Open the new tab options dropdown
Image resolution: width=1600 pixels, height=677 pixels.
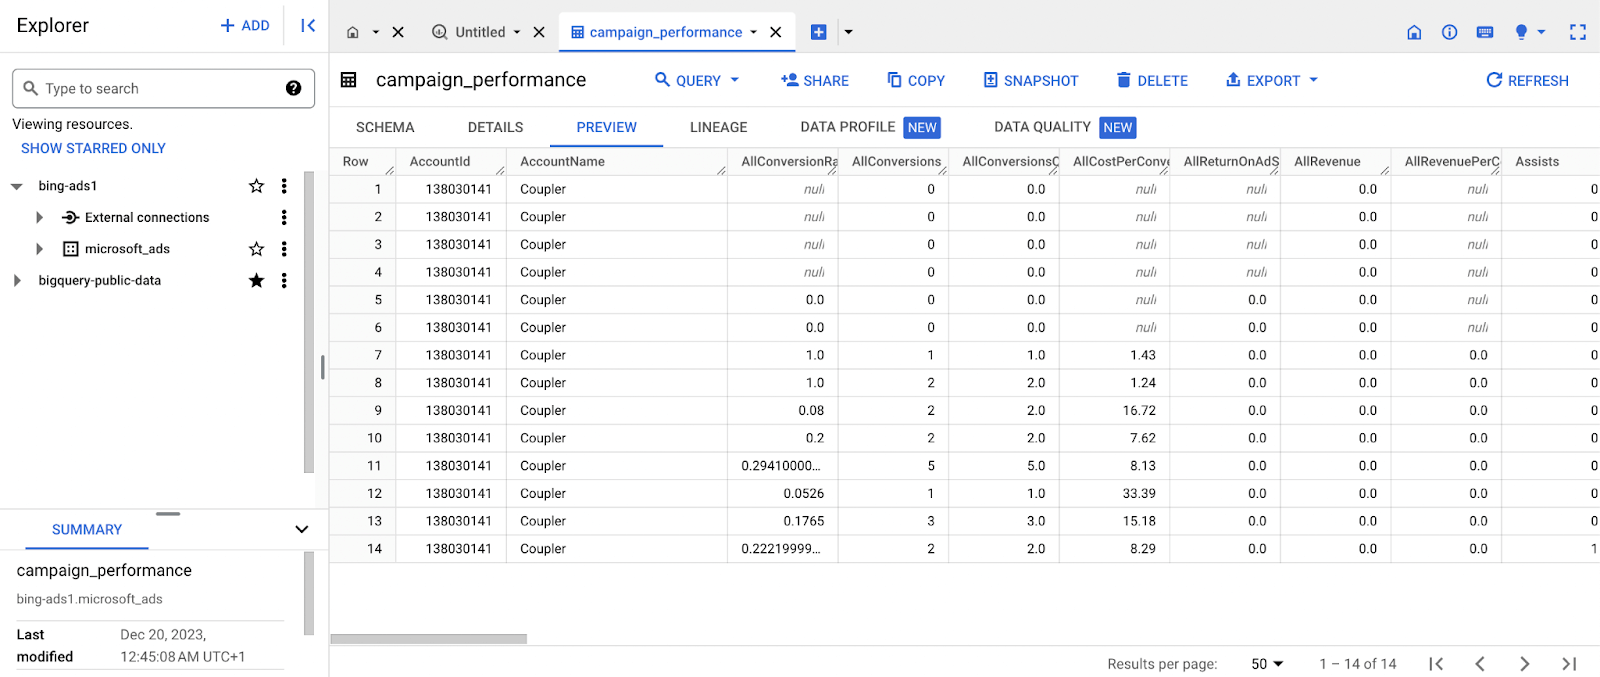coord(848,32)
